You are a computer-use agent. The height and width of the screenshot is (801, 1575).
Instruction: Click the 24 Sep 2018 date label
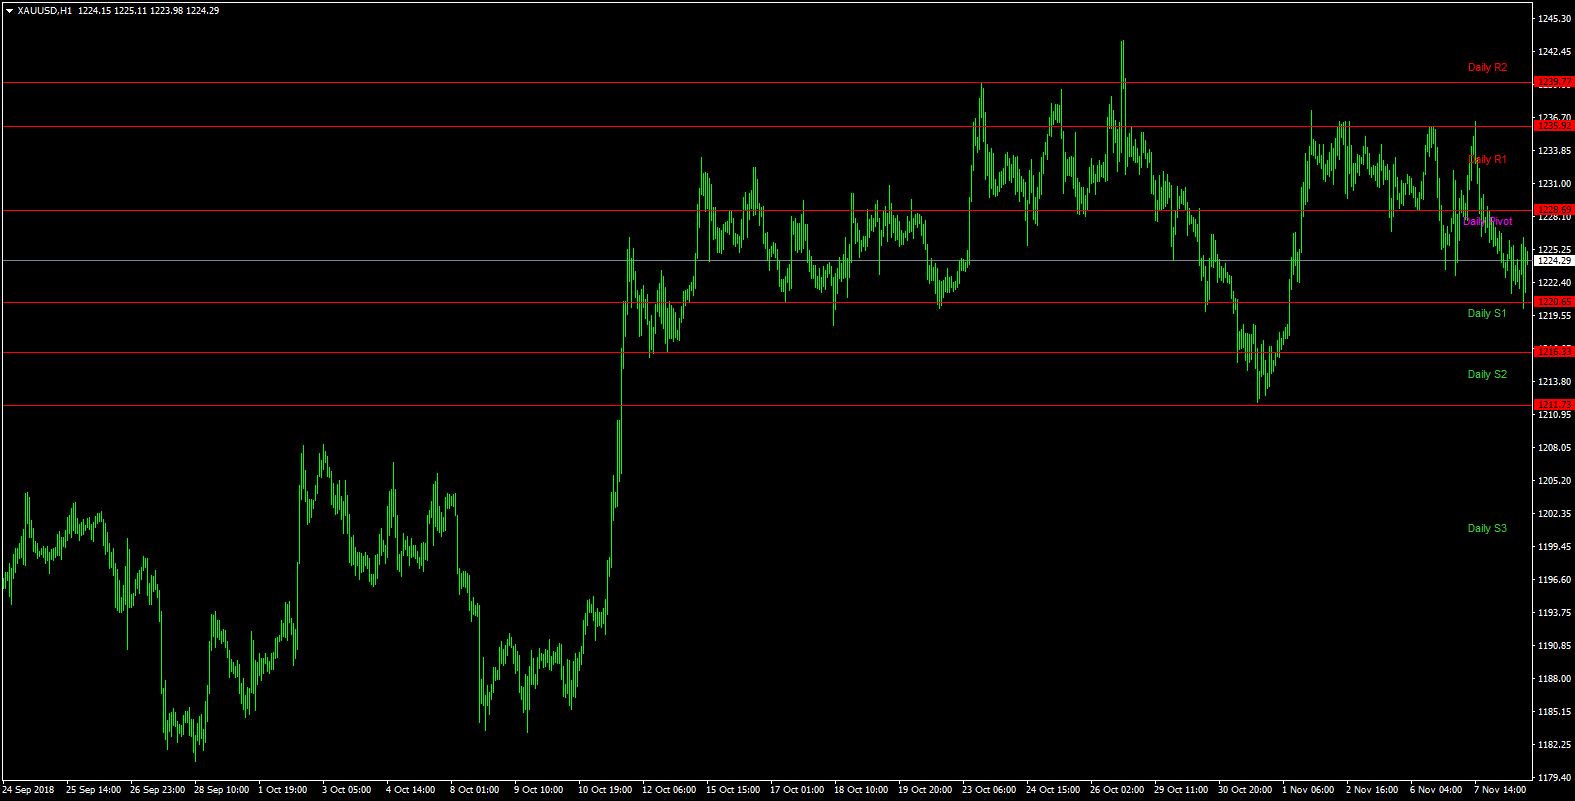[29, 790]
